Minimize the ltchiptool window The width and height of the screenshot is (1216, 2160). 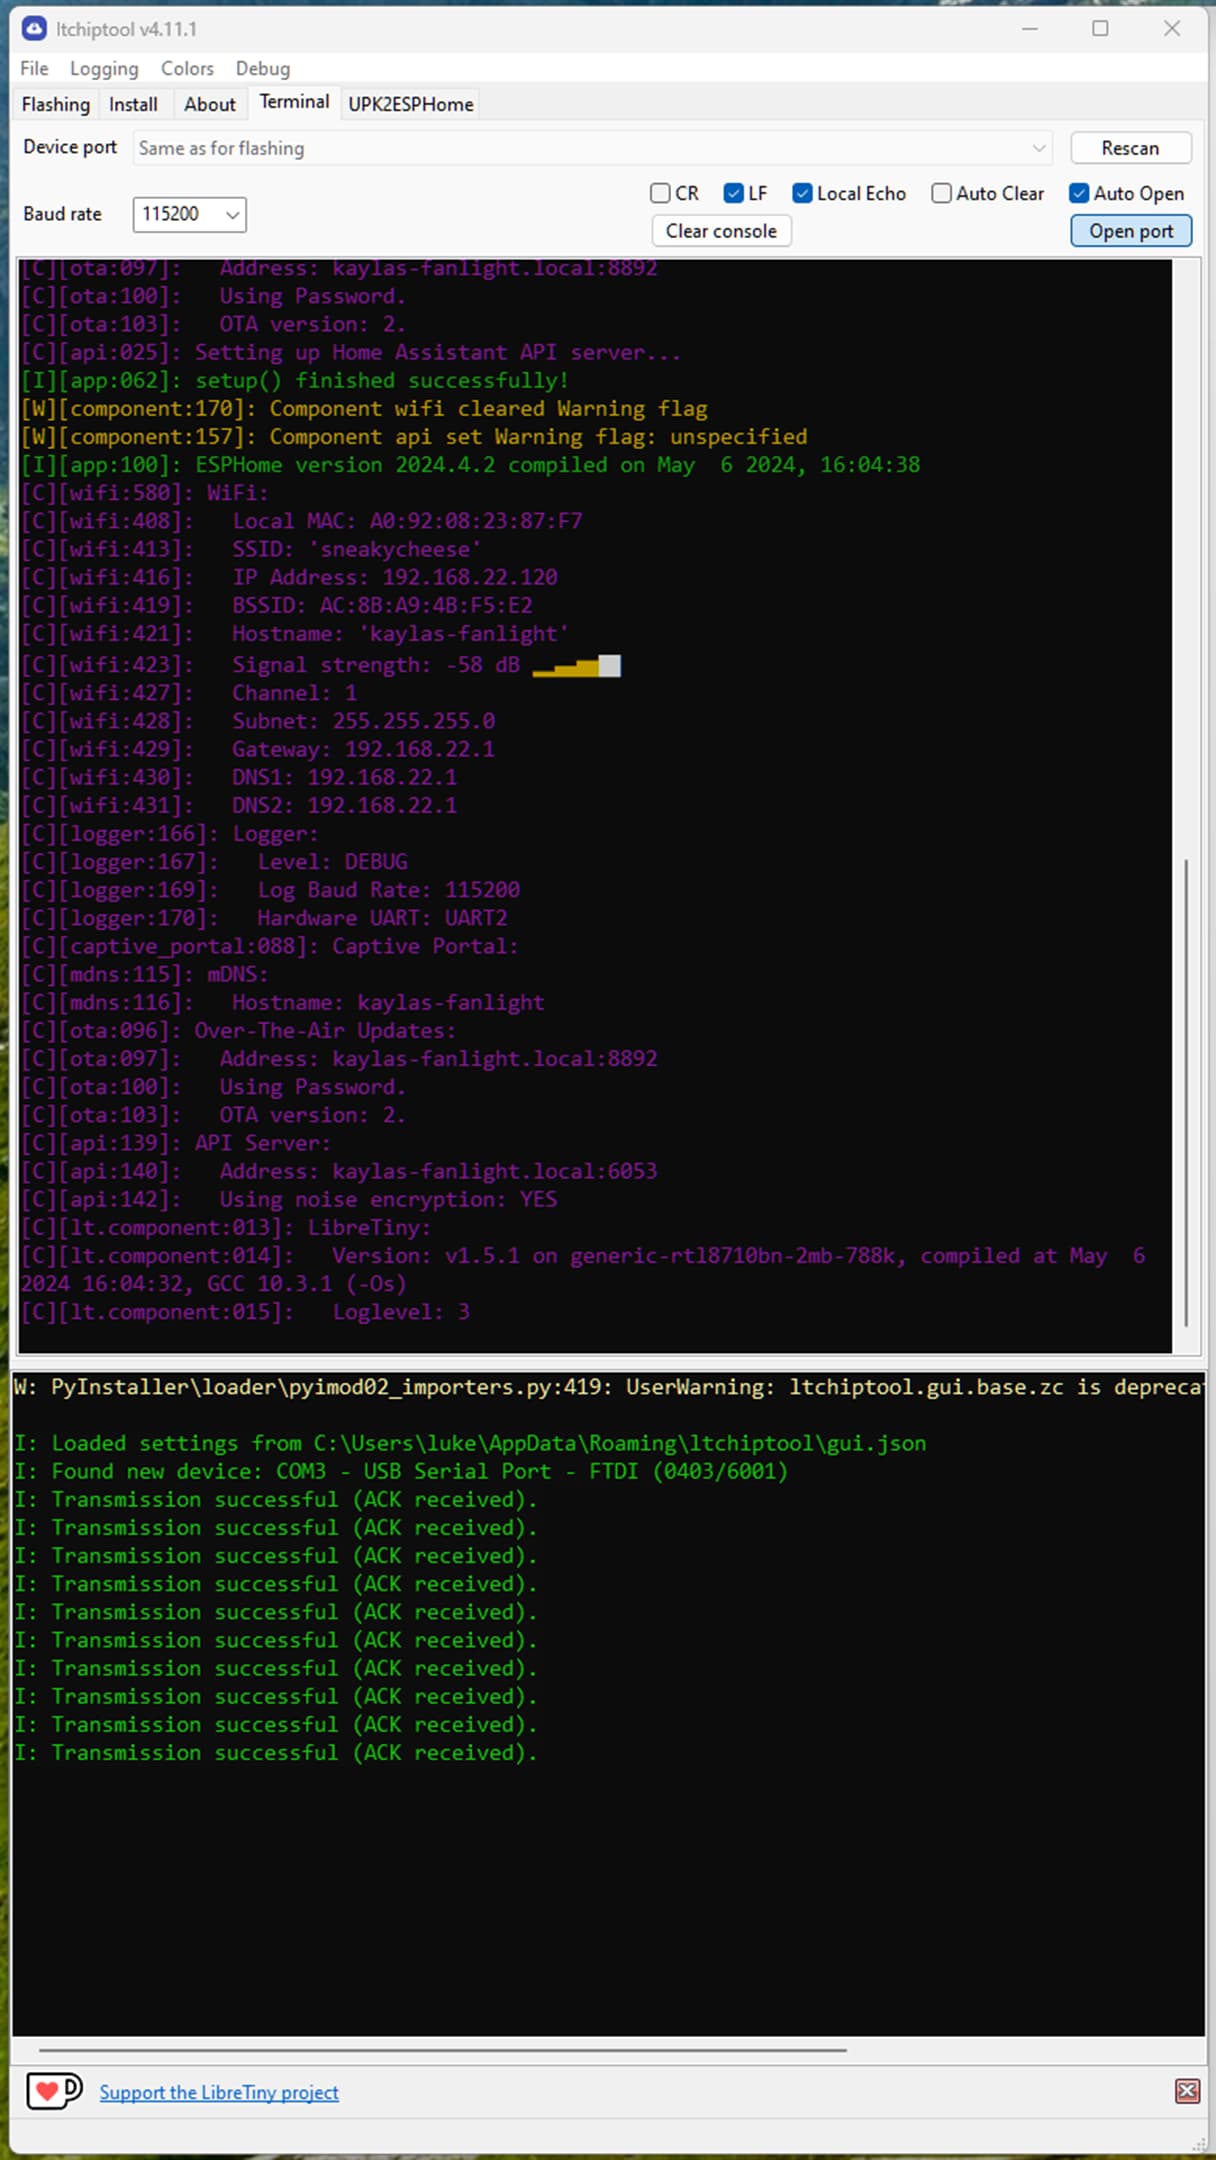pos(1030,28)
